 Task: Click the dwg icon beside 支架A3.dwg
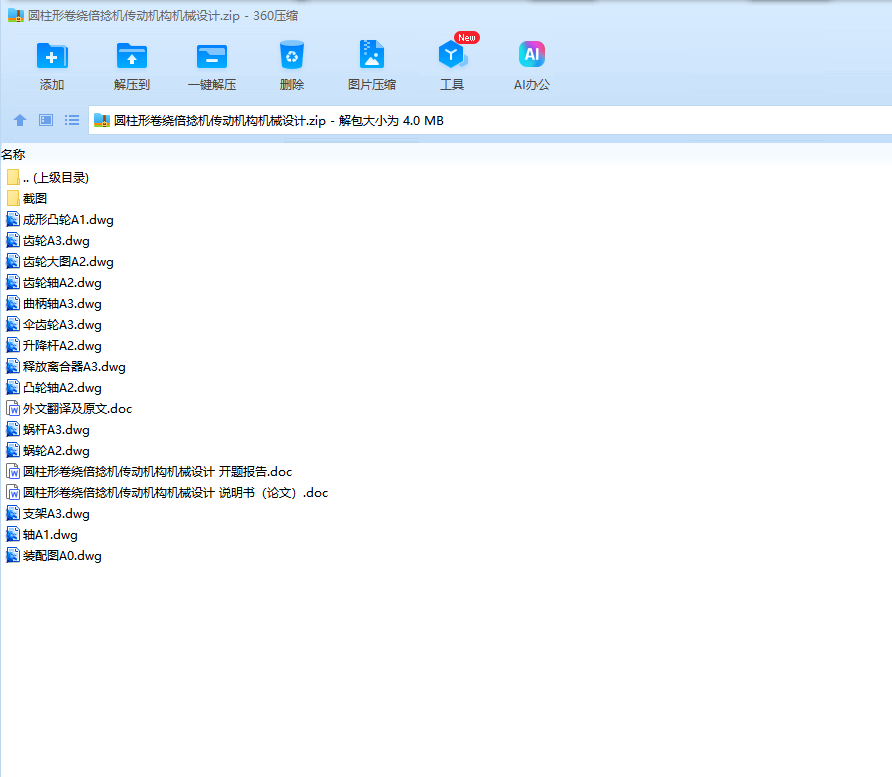13,514
